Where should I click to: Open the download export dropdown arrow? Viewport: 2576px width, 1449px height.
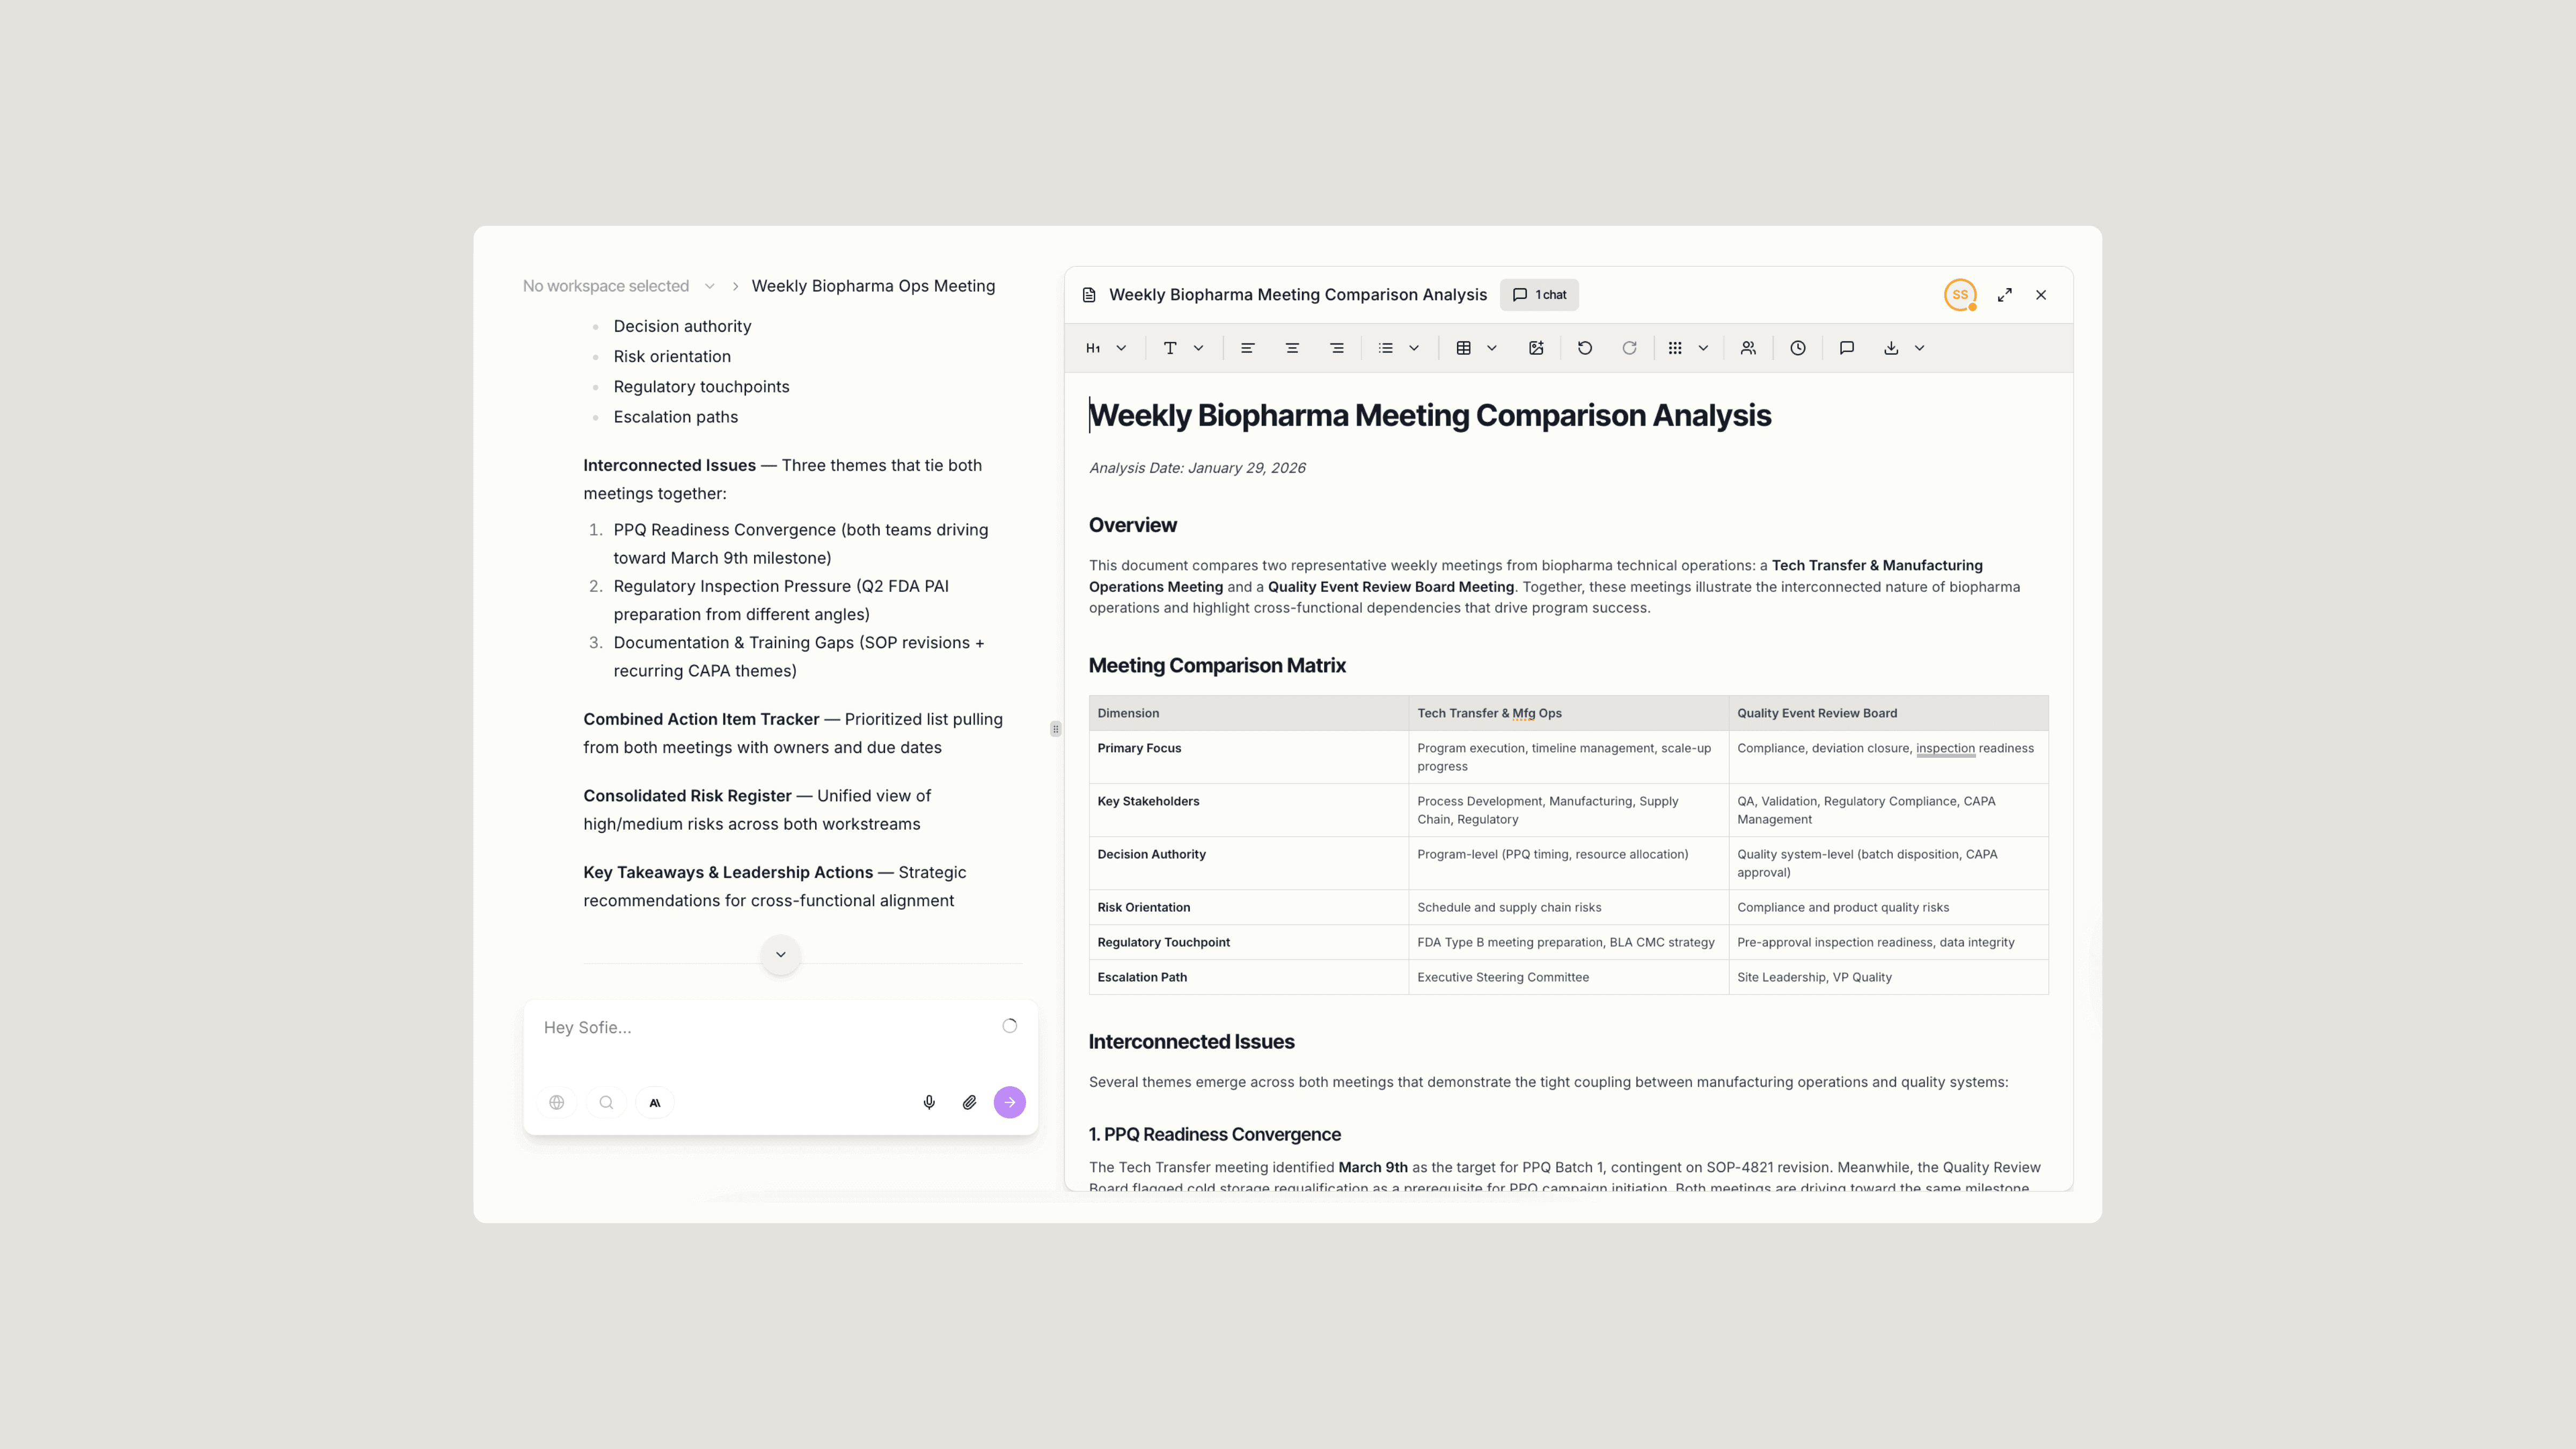(x=1920, y=348)
